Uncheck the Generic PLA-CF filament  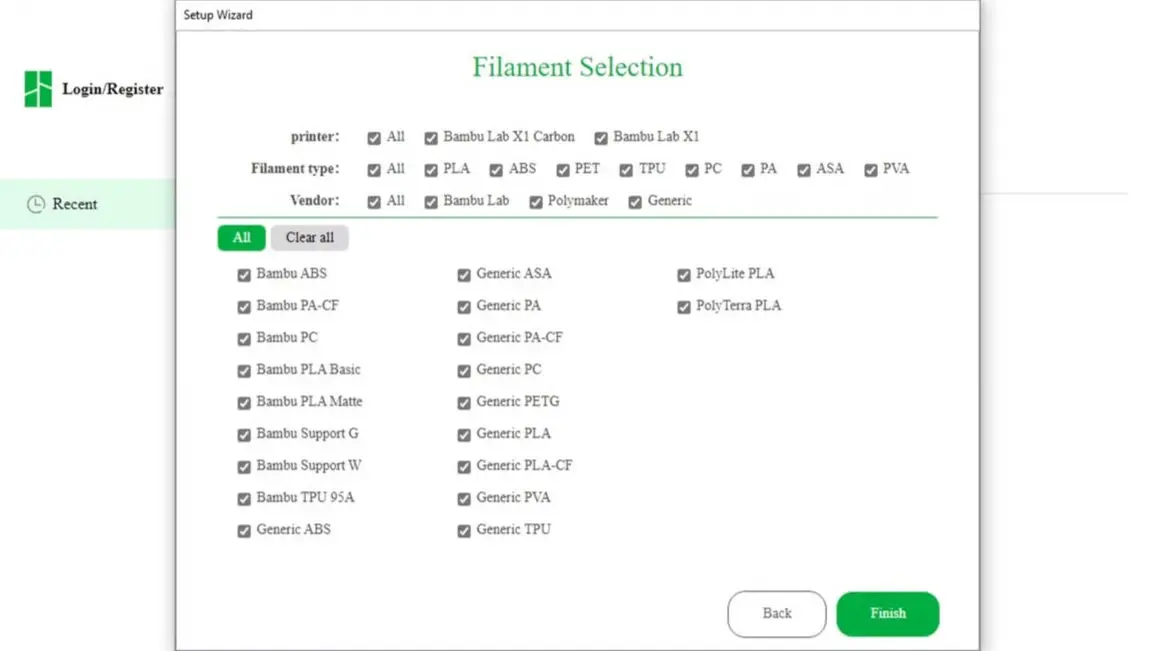coord(464,467)
